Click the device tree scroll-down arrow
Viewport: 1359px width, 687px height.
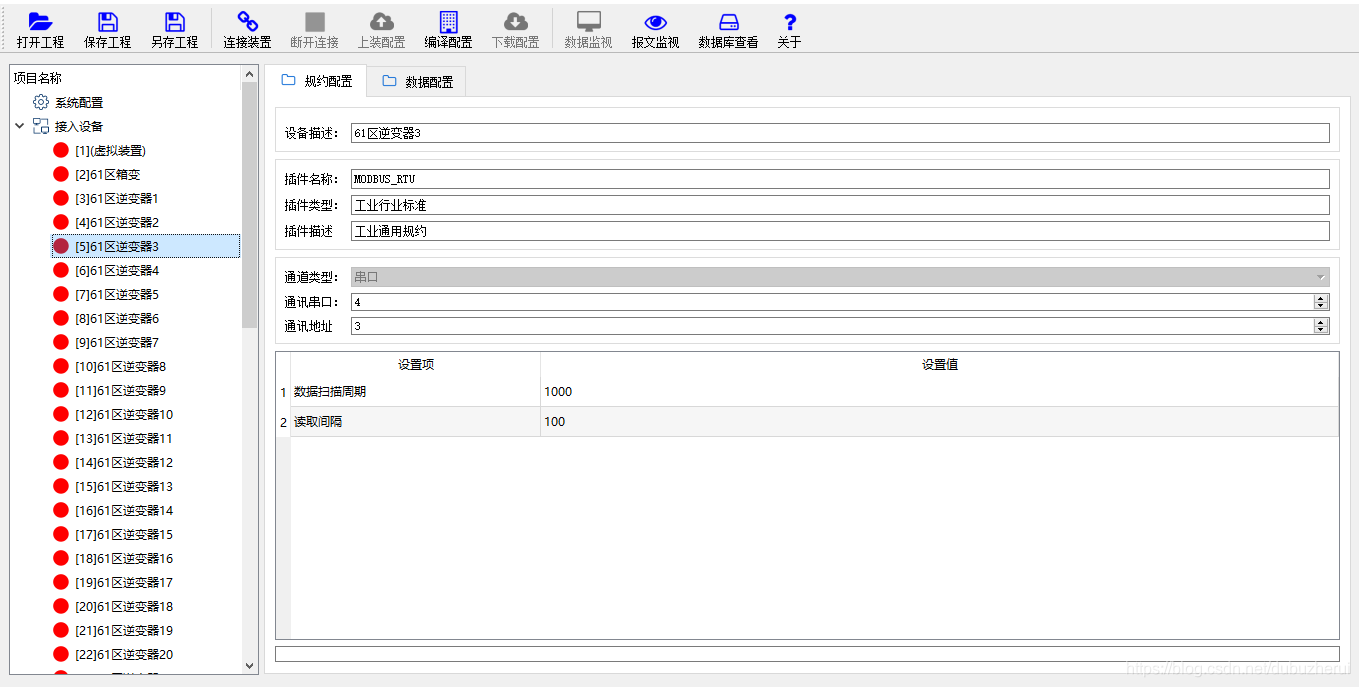coord(250,665)
